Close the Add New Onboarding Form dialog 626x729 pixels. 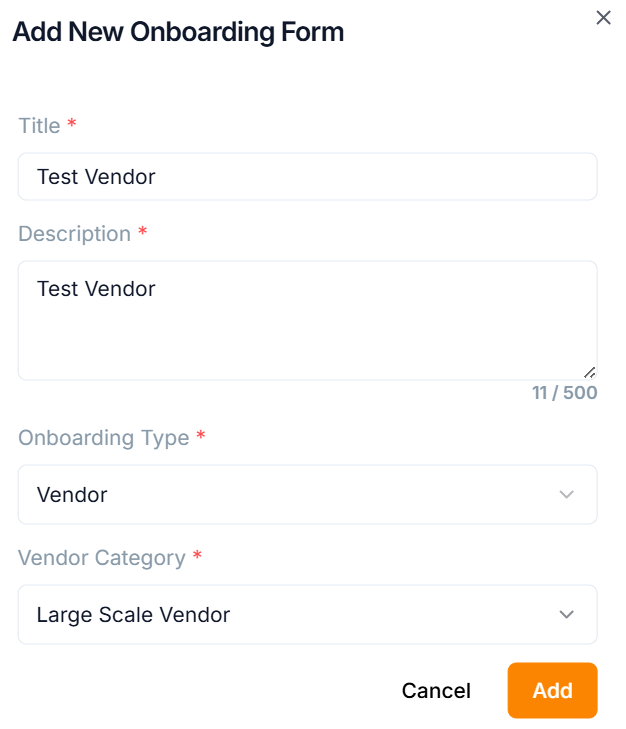(603, 18)
